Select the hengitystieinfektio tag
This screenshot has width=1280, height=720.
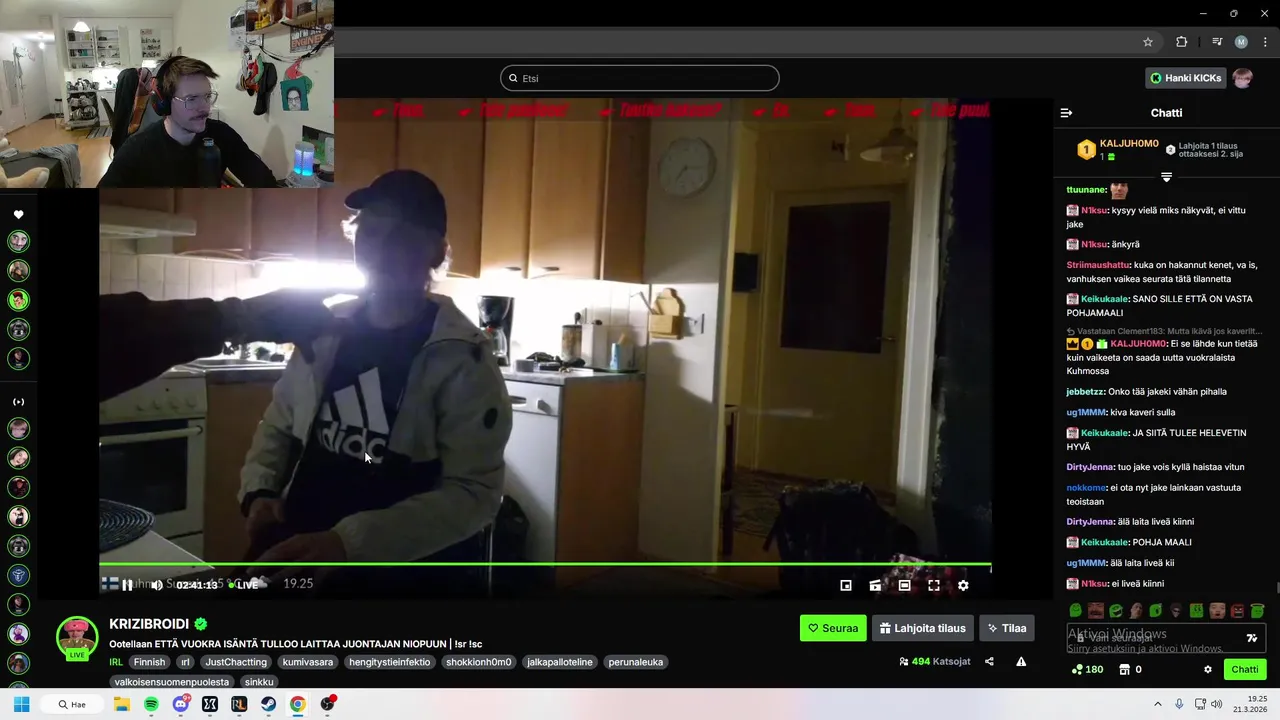(389, 662)
